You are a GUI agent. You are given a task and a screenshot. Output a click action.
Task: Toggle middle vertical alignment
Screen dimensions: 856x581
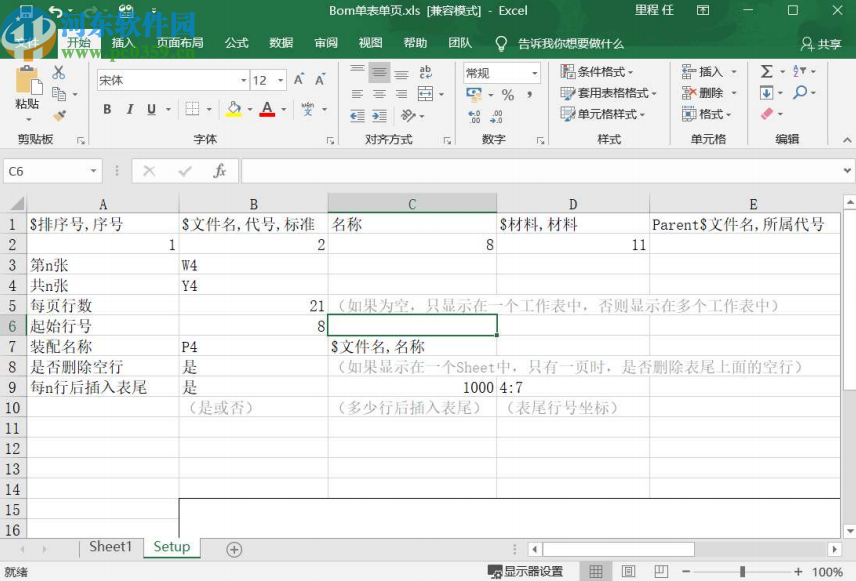[x=379, y=73]
